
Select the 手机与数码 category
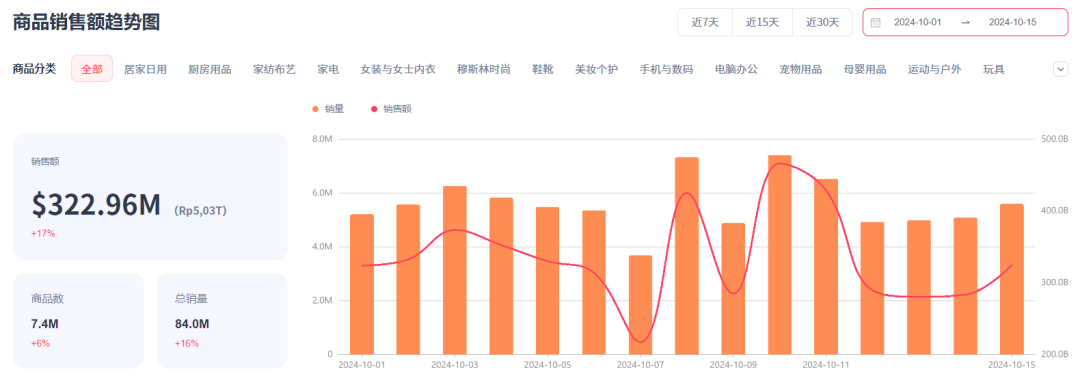pos(666,69)
